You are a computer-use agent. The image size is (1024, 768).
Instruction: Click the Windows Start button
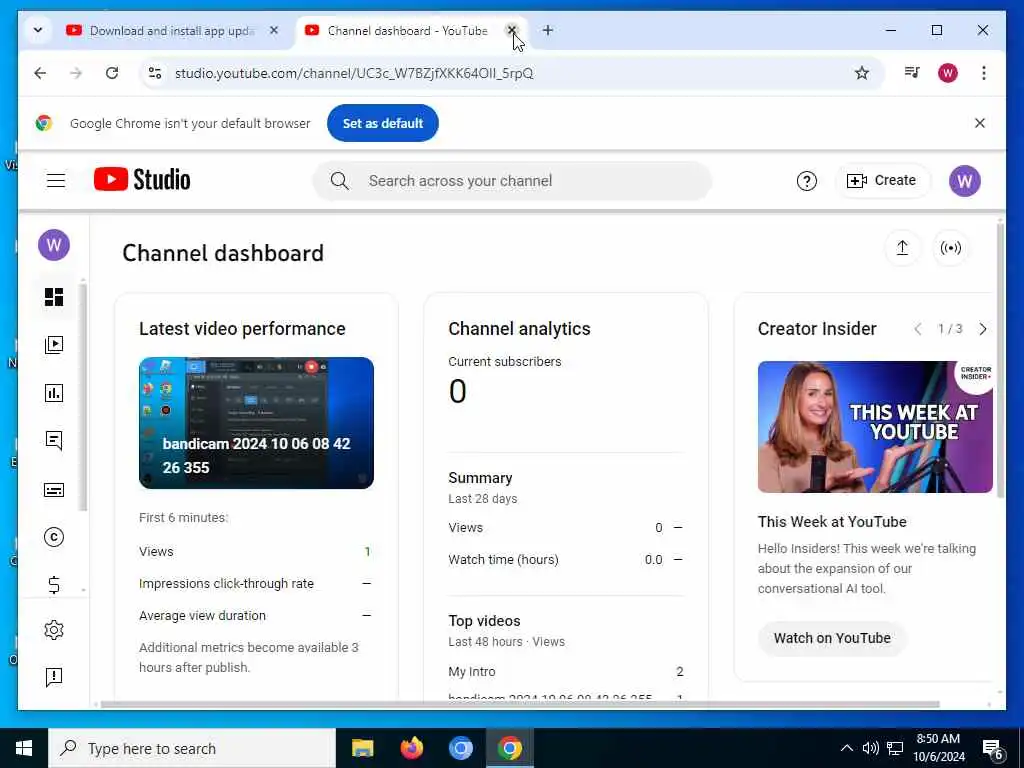(24, 748)
